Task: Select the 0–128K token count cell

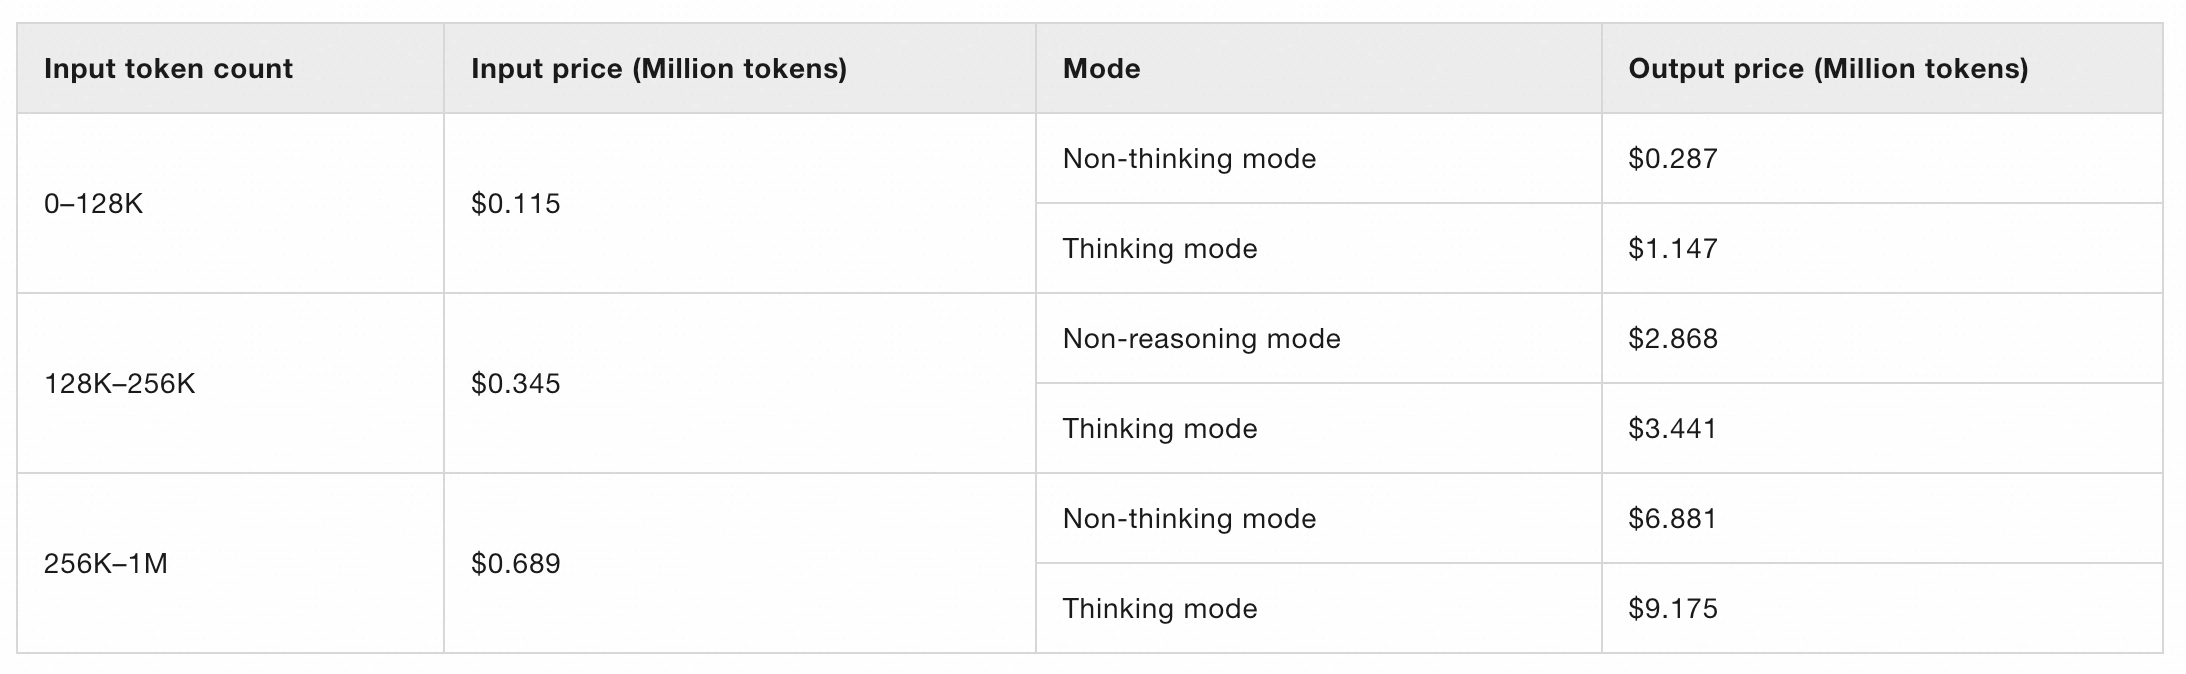Action: pos(94,204)
